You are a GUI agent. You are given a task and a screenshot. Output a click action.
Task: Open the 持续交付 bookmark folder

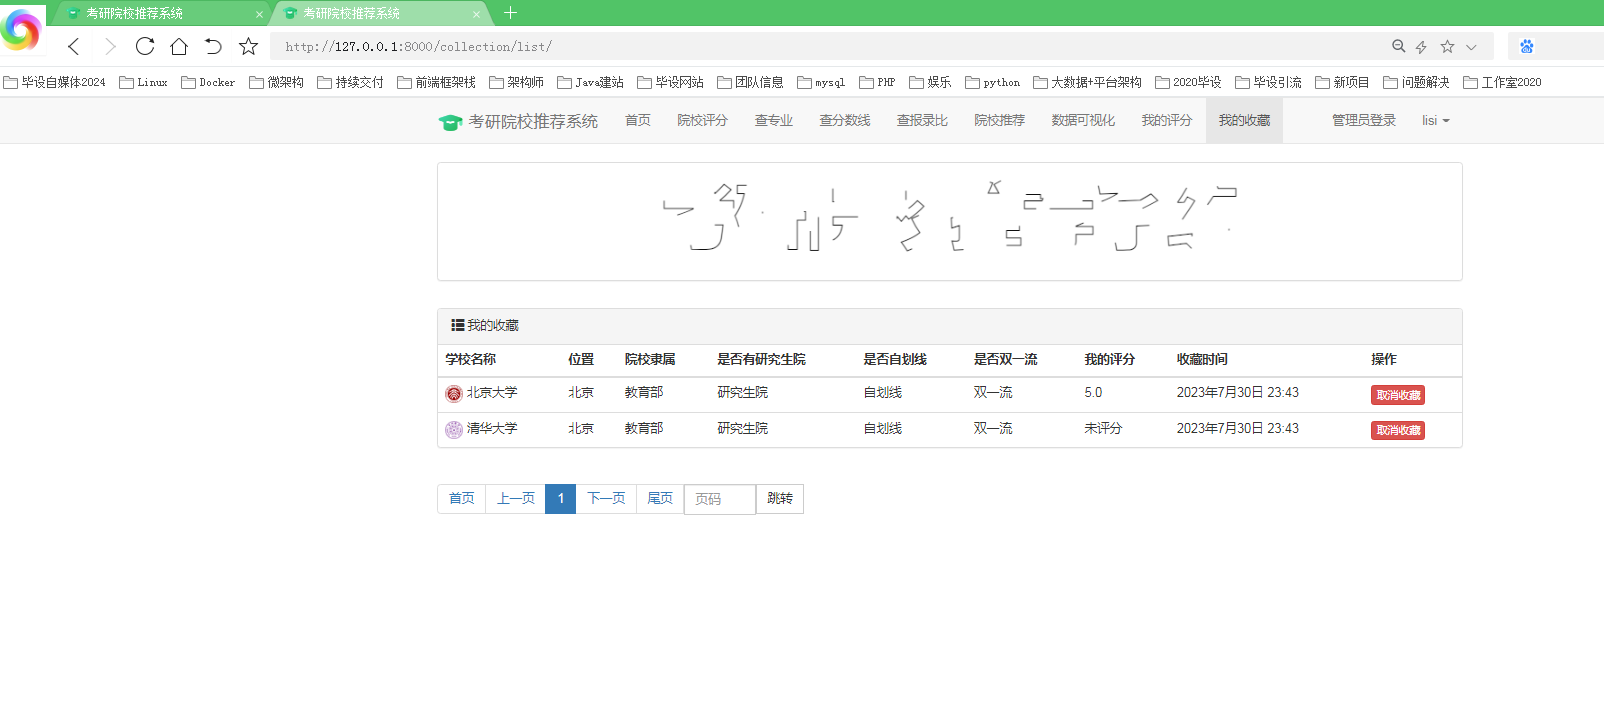click(350, 82)
